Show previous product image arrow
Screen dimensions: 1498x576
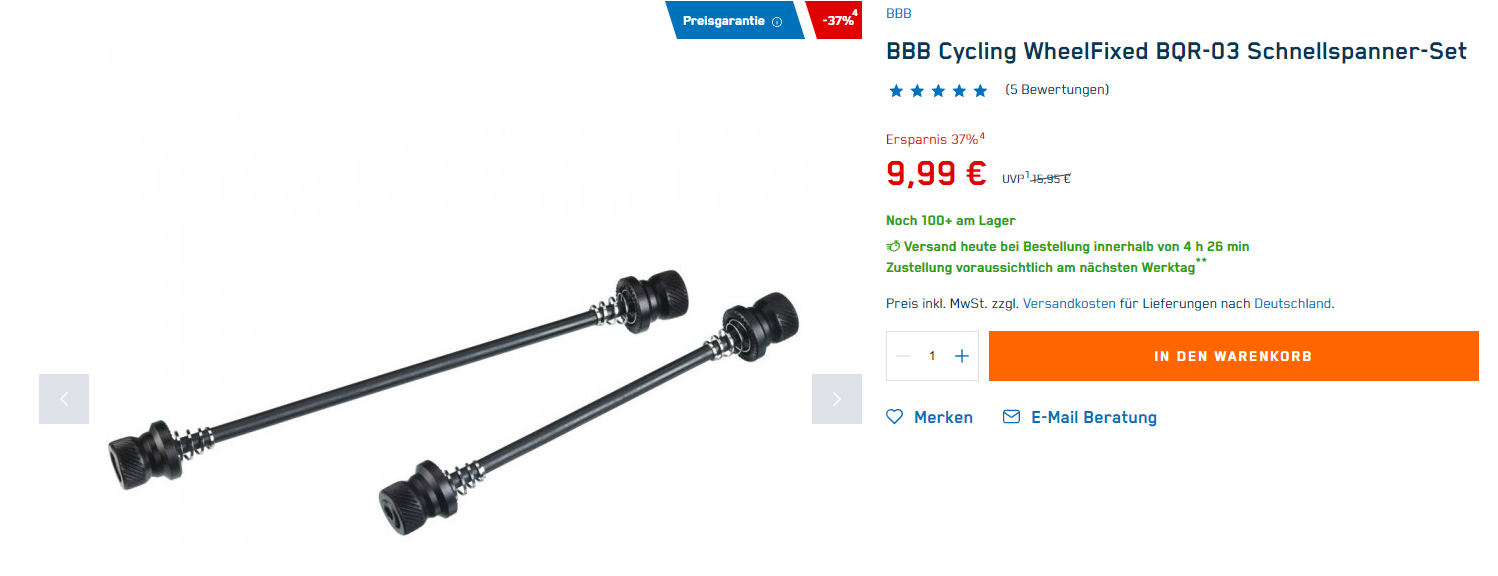click(64, 399)
